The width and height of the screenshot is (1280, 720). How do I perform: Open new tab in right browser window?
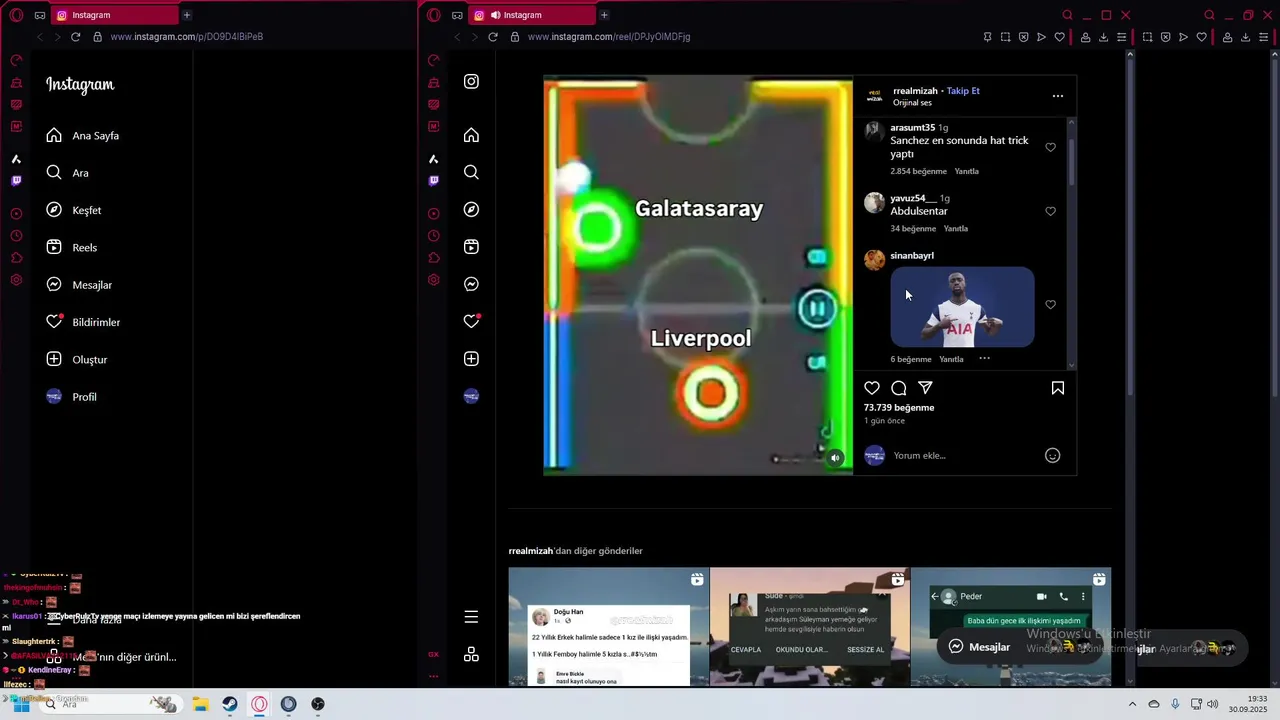(x=603, y=15)
